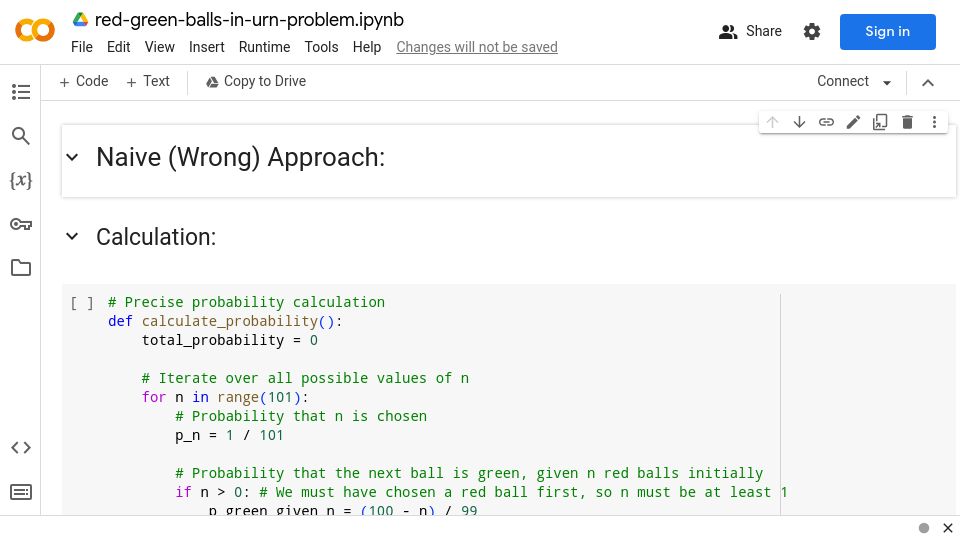This screenshot has width=960, height=540.
Task: Click the gray status circle indicator
Action: pyautogui.click(x=924, y=528)
